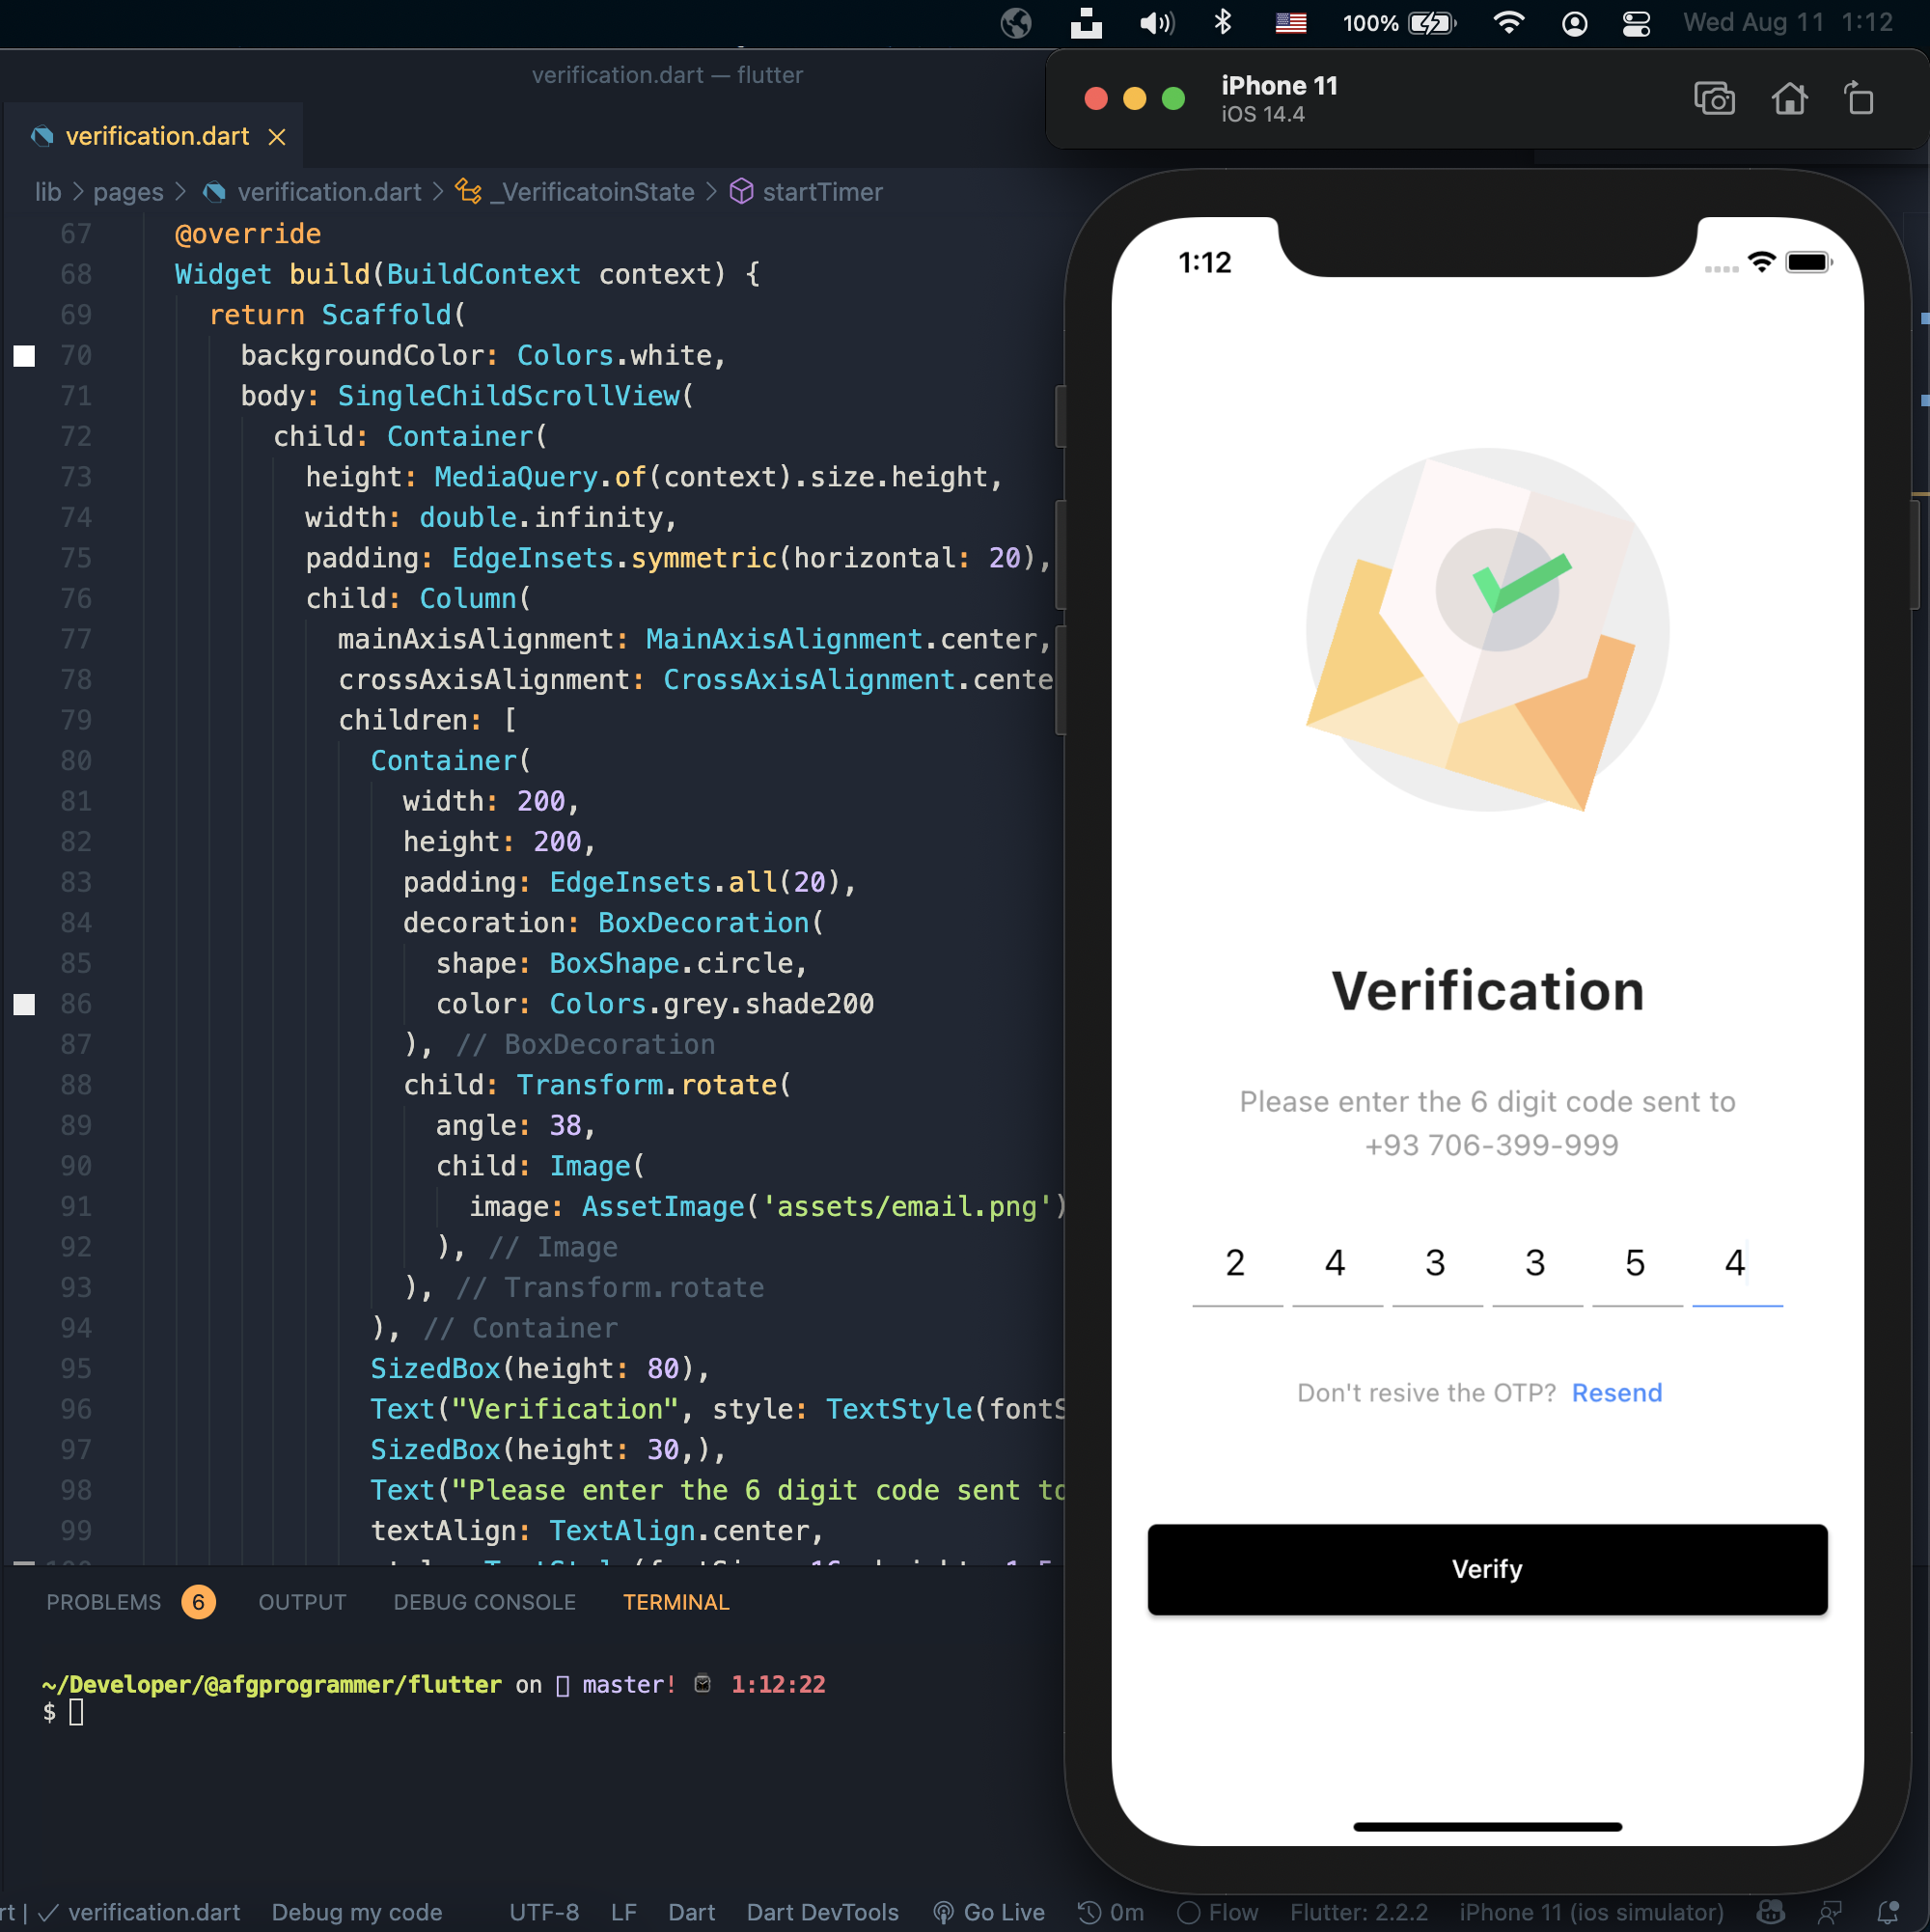Open the feedback icon in status bar
The height and width of the screenshot is (1932, 1930).
pyautogui.click(x=1830, y=1912)
